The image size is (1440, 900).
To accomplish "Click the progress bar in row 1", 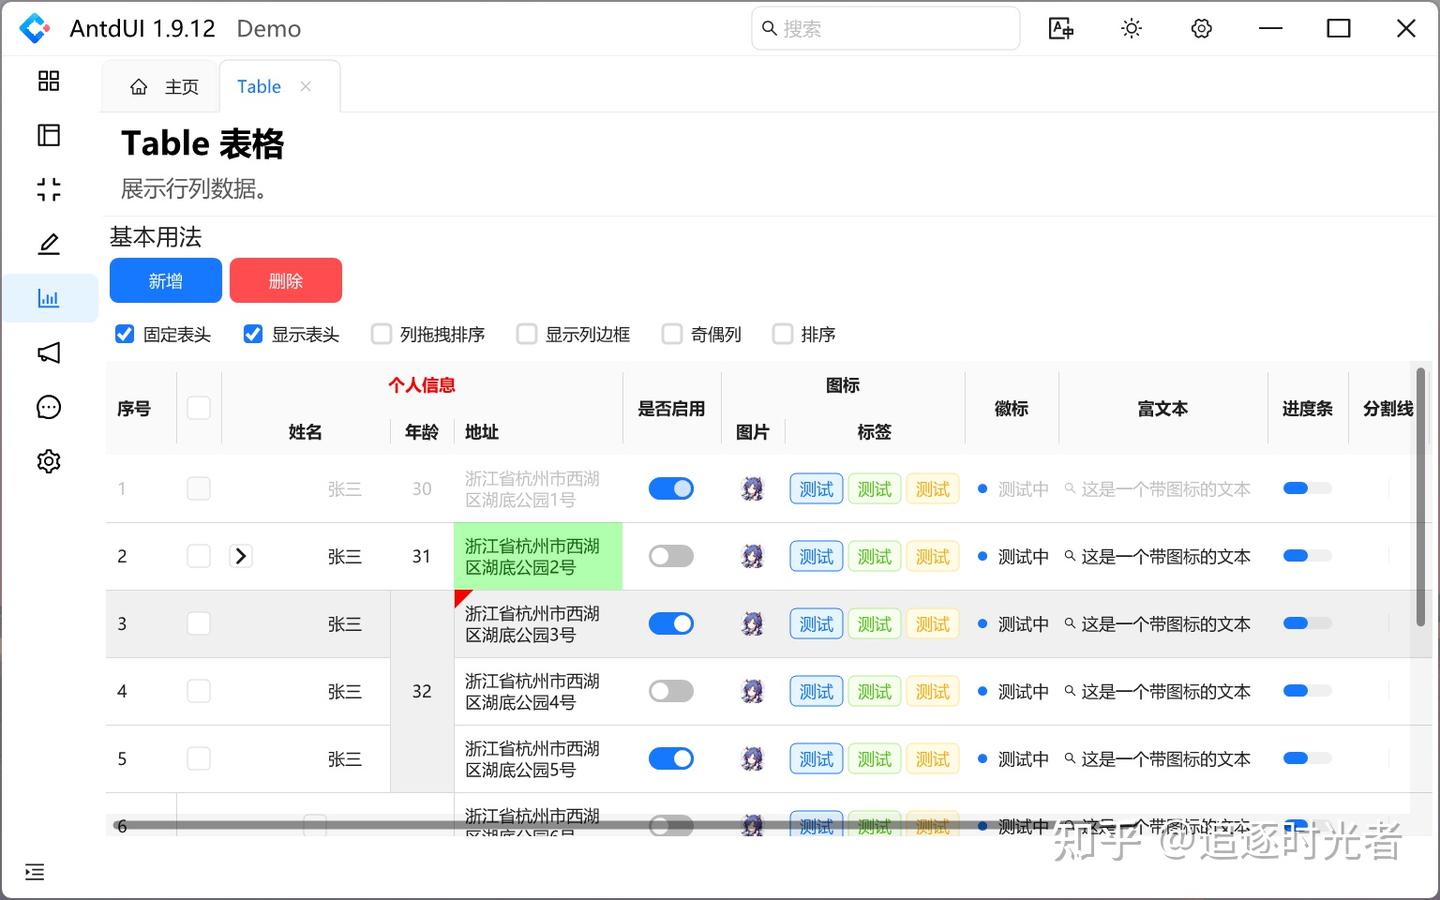I will pos(1307,488).
